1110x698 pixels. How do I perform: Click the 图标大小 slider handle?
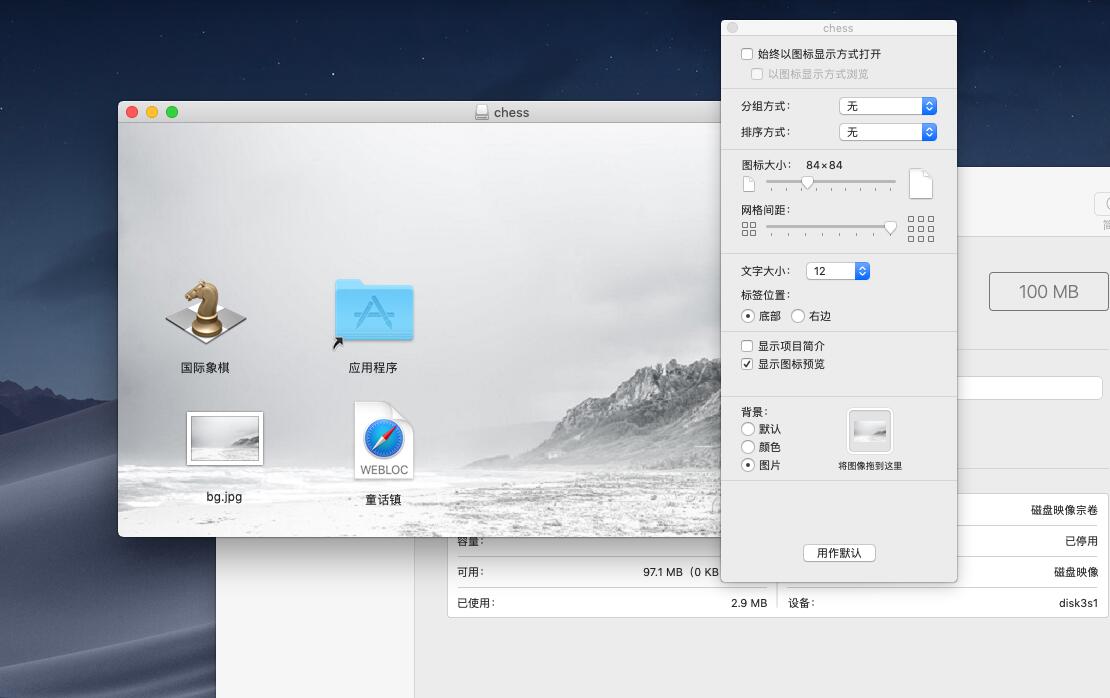(x=809, y=183)
